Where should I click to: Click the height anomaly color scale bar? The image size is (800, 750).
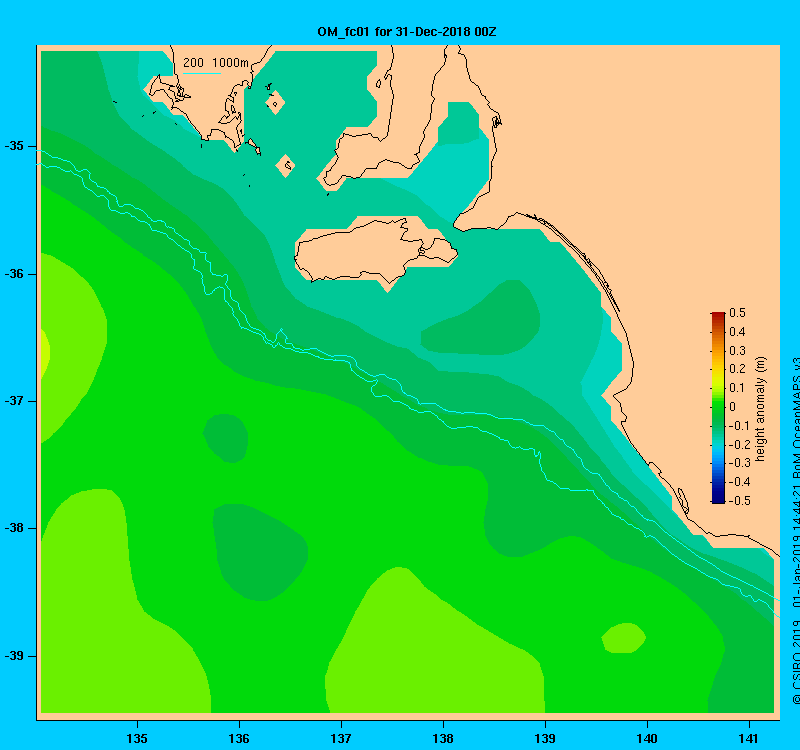coord(718,408)
